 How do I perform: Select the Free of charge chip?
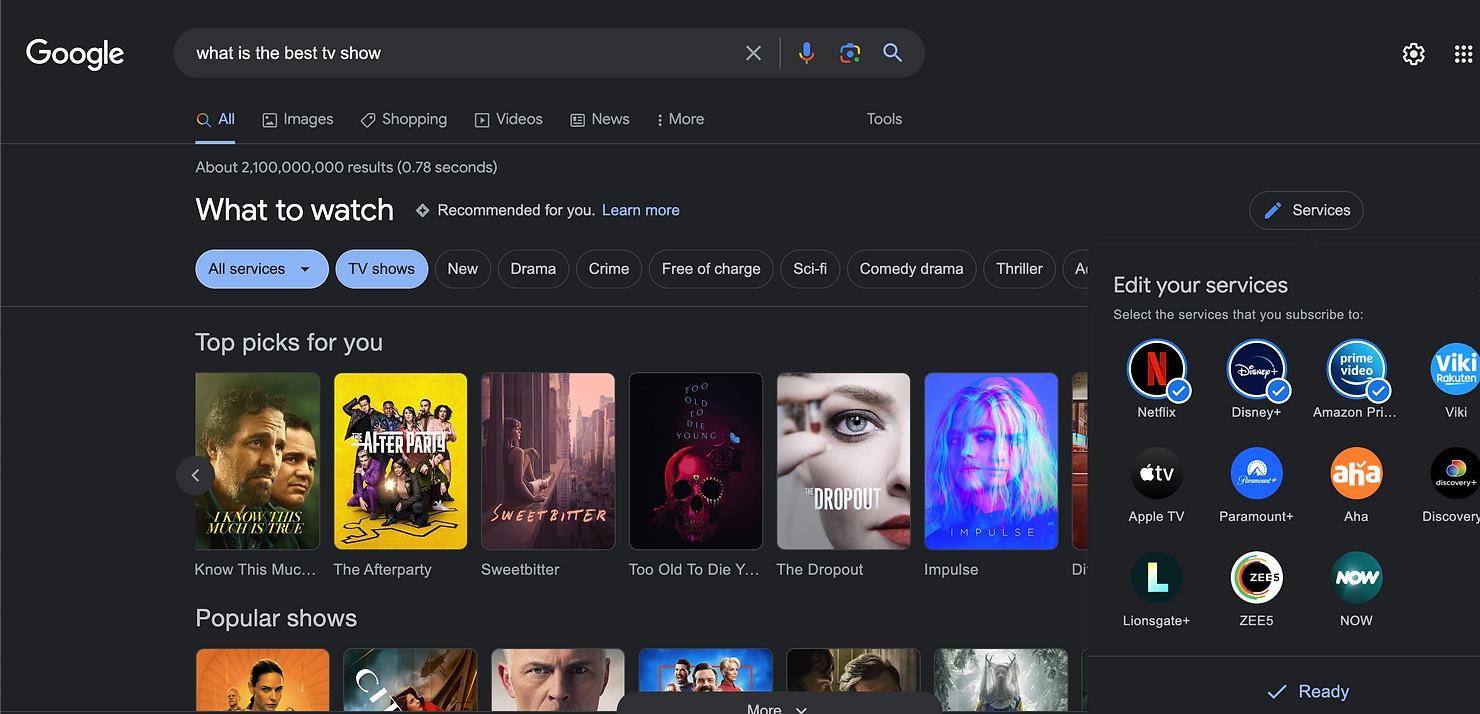point(711,269)
